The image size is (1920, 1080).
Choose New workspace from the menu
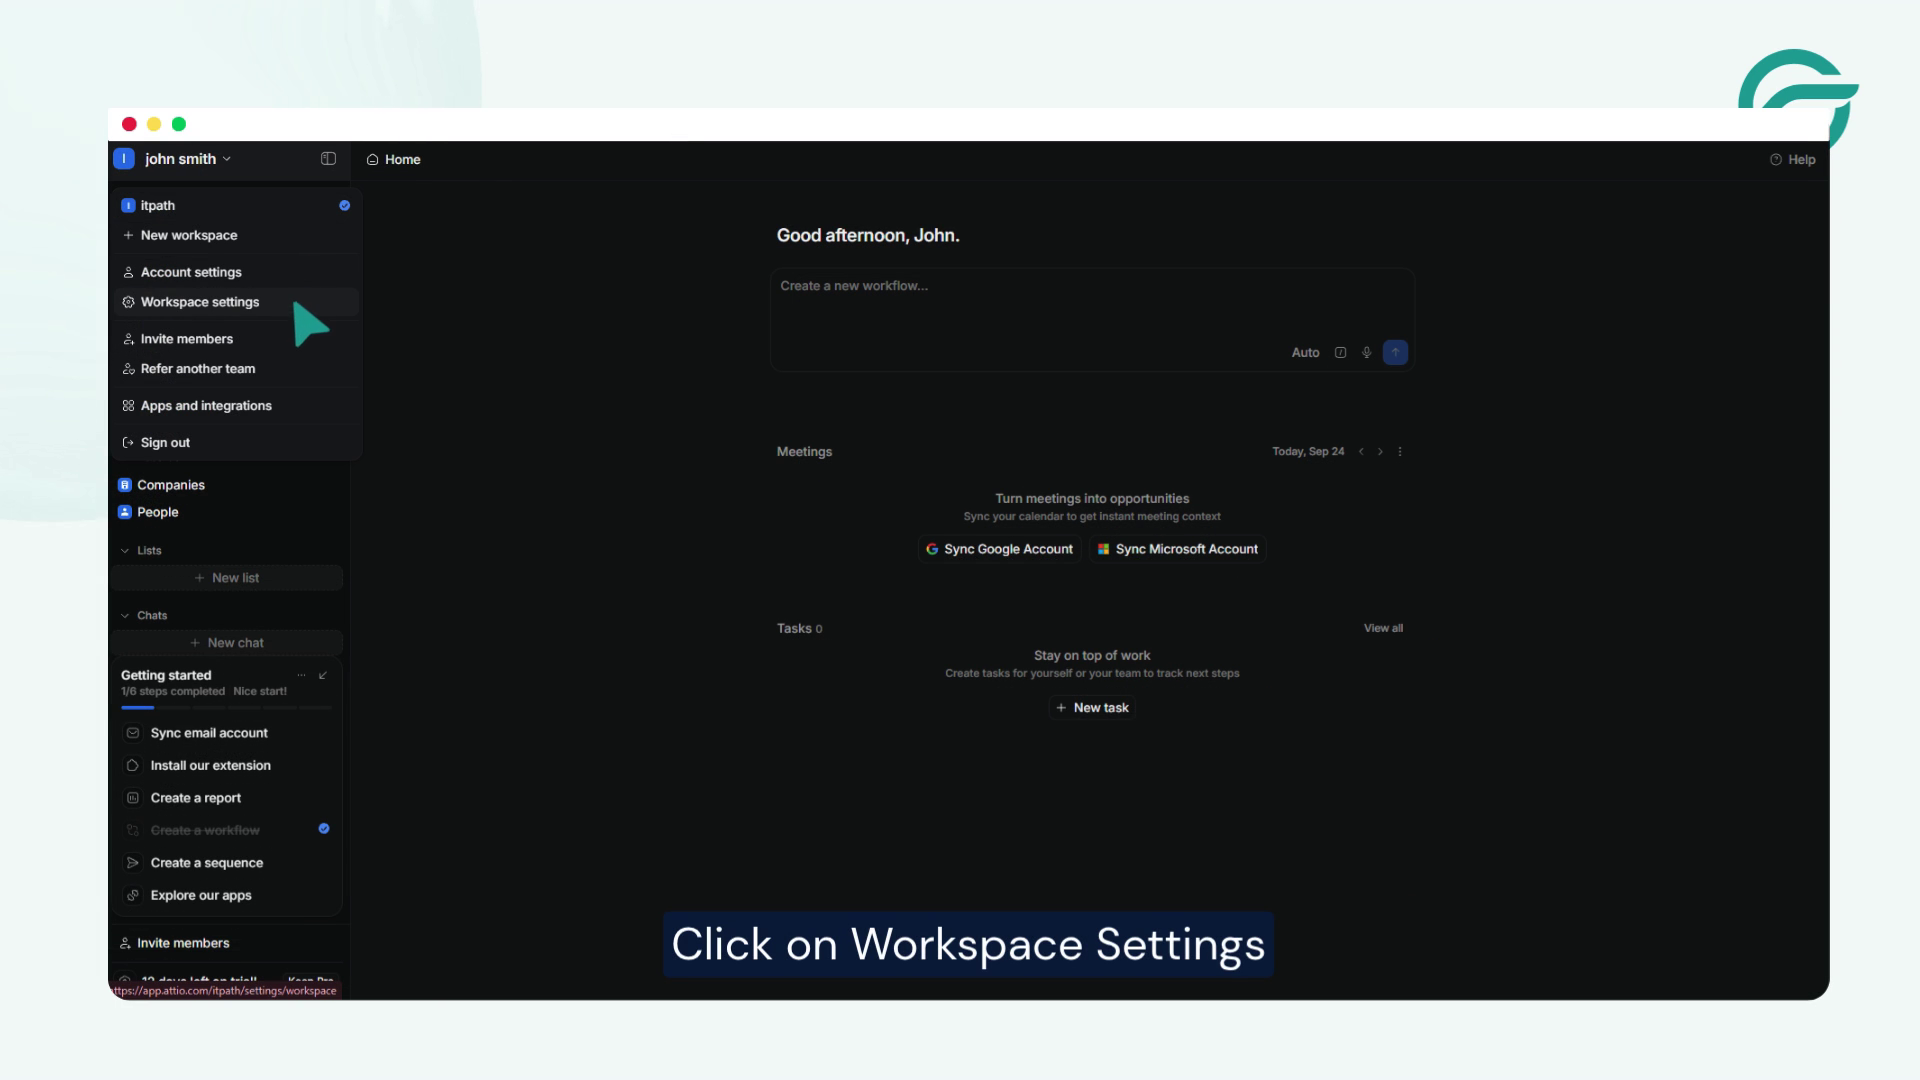click(236, 235)
